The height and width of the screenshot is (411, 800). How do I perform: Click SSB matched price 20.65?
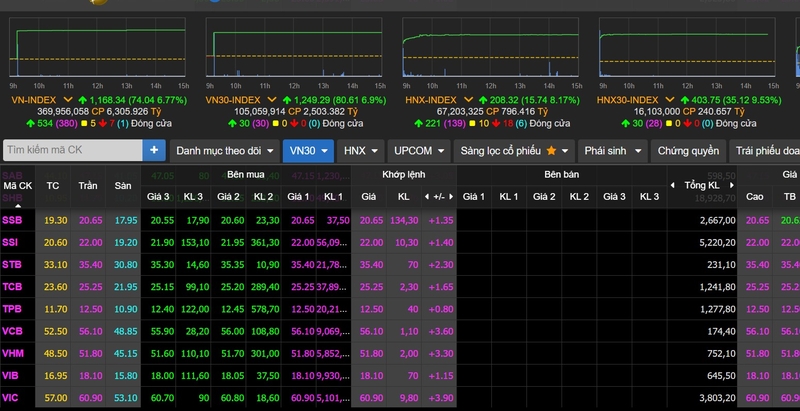tap(371, 220)
